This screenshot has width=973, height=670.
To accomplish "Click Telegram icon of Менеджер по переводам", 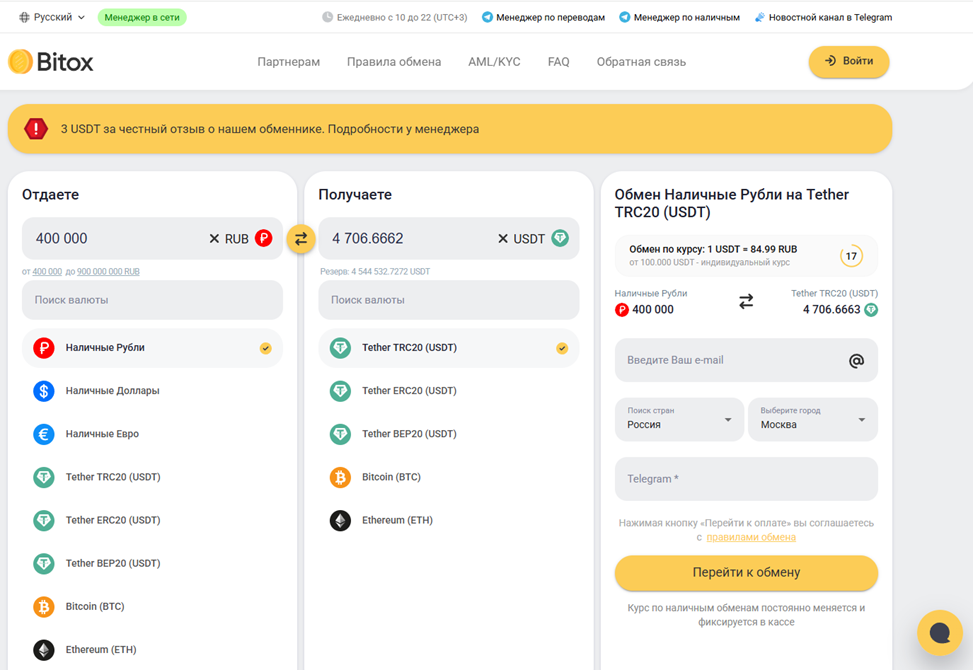I will [487, 17].
